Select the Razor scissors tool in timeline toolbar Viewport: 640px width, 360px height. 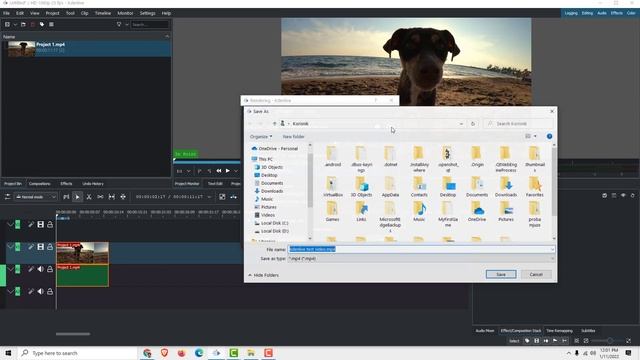pos(89,197)
